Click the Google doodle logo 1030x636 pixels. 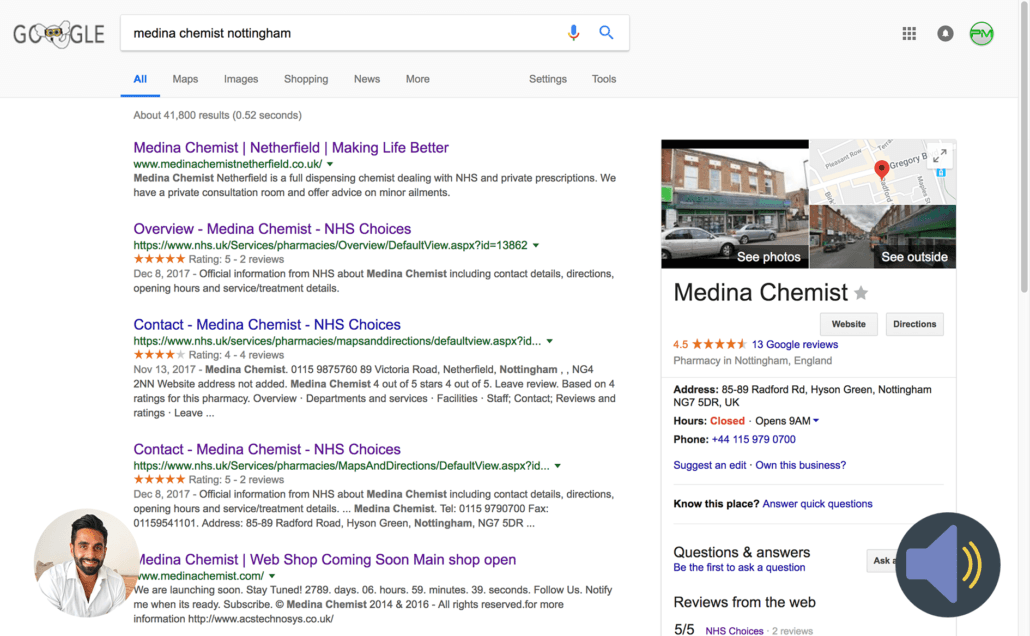click(59, 34)
